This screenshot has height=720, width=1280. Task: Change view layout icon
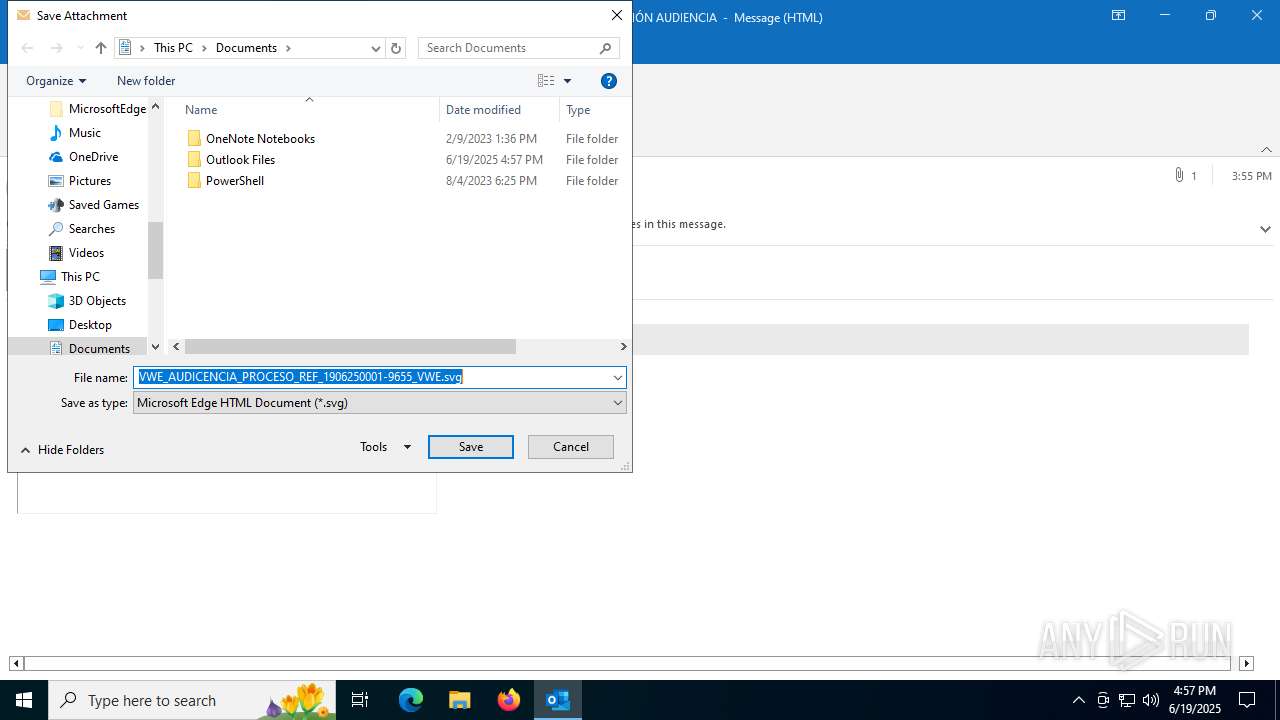(x=546, y=81)
